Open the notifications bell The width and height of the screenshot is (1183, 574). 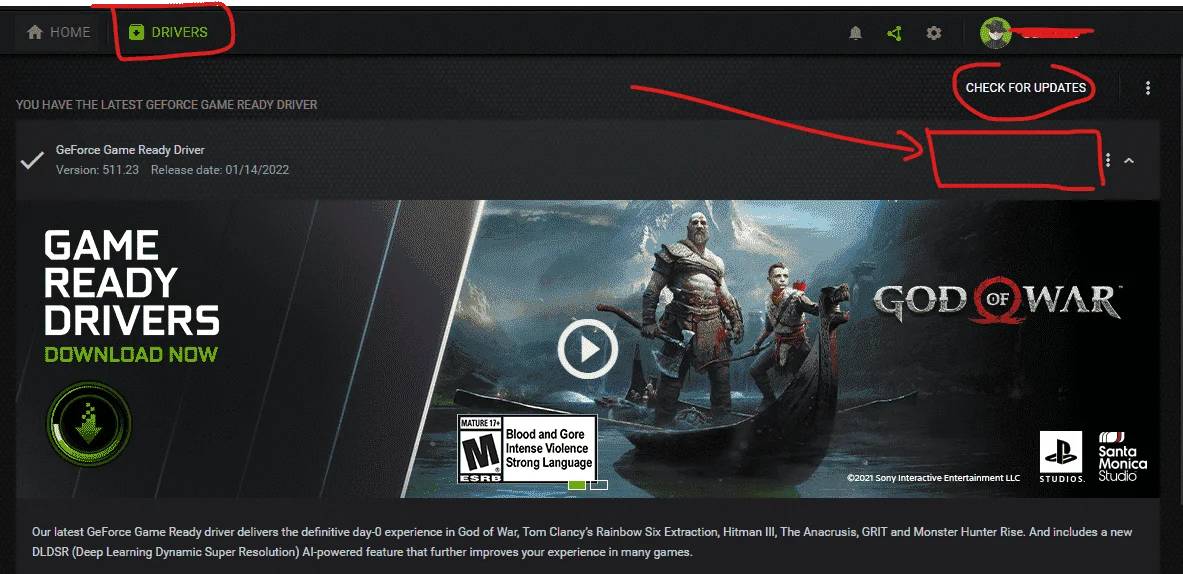(x=855, y=33)
